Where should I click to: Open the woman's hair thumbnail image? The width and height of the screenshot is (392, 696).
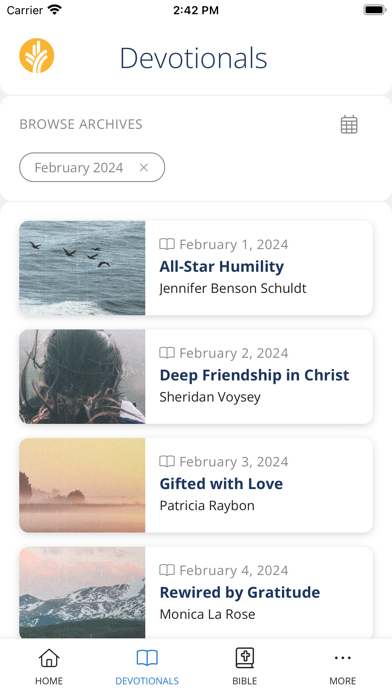[x=82, y=376]
